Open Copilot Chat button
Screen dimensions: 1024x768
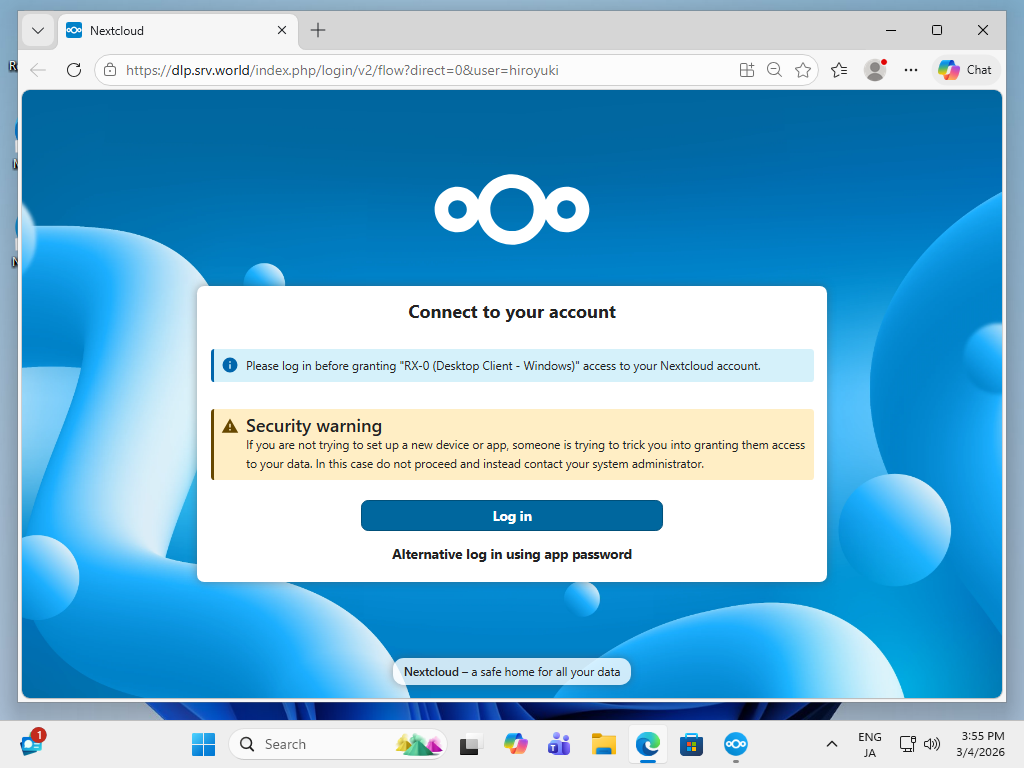pyautogui.click(x=965, y=70)
